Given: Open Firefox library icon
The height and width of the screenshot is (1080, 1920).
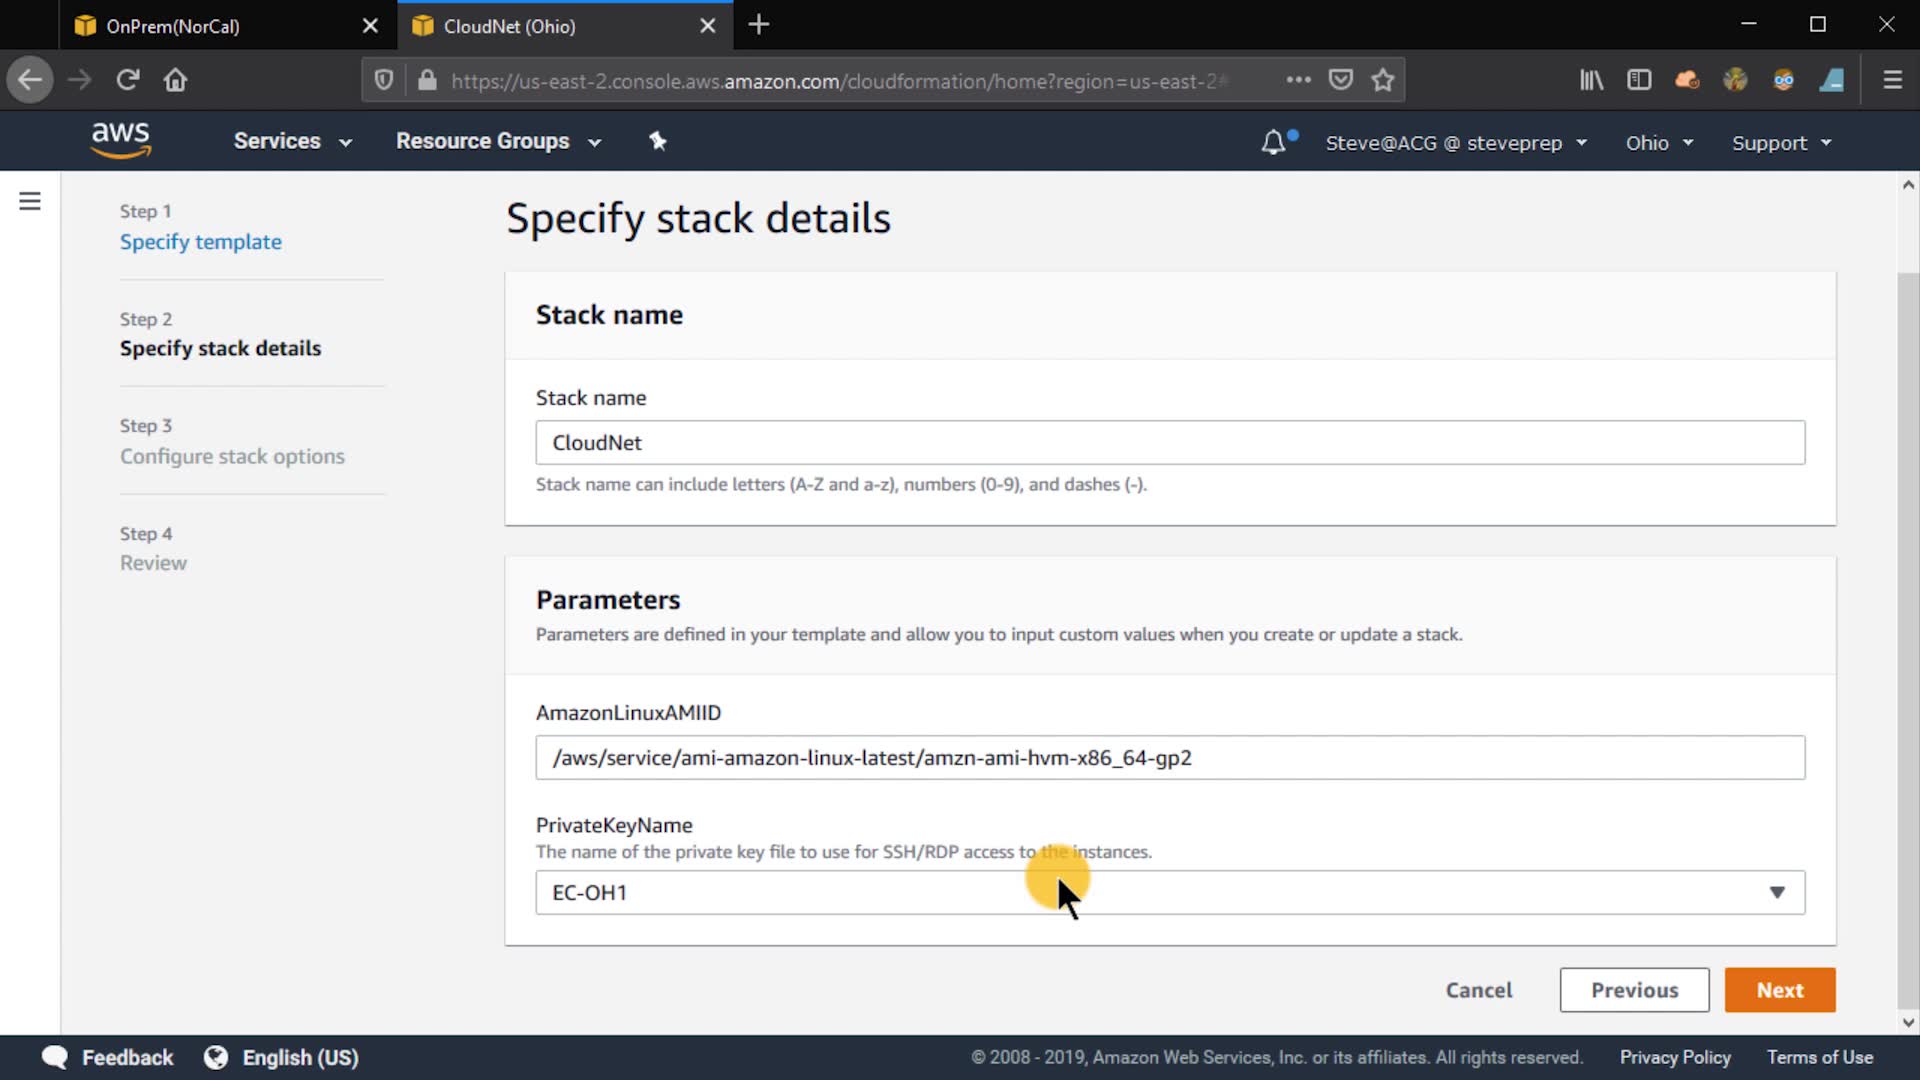Looking at the screenshot, I should coord(1591,80).
